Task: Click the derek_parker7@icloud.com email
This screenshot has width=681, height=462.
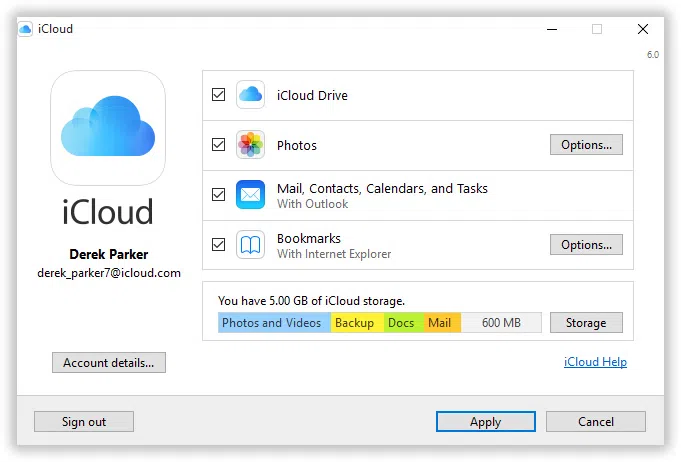Action: 109,273
